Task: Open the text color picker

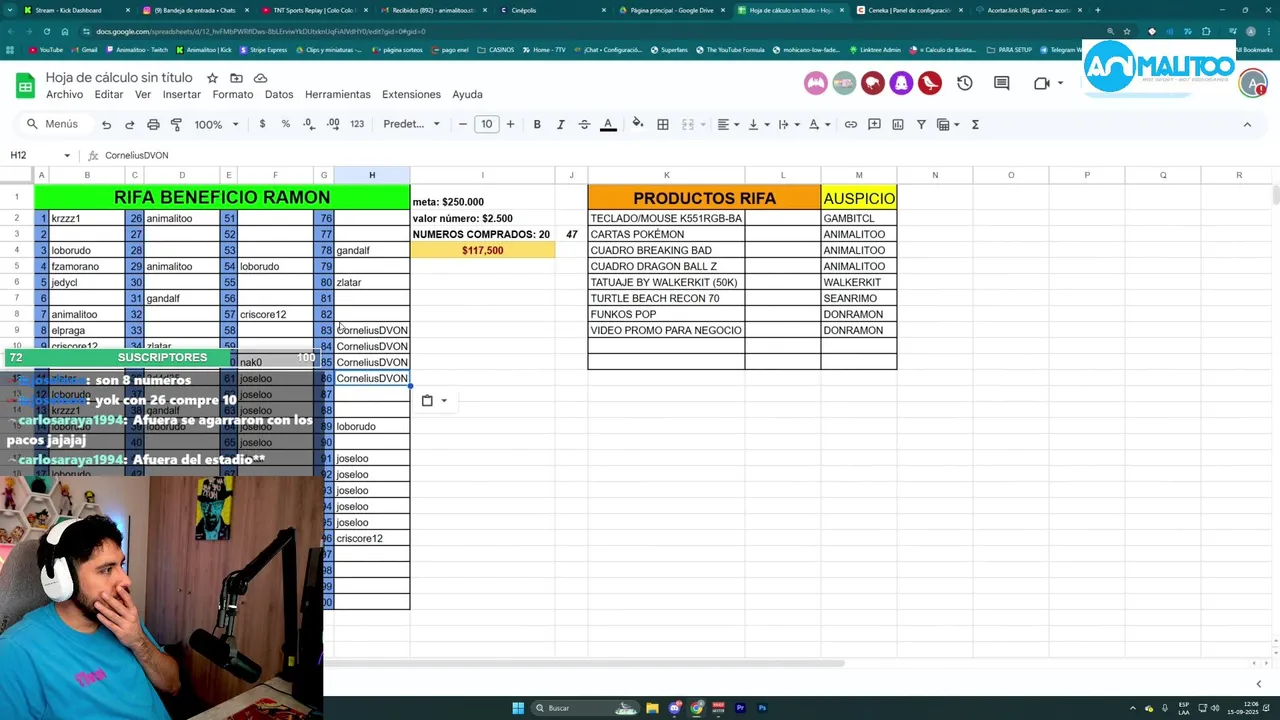Action: pyautogui.click(x=608, y=124)
